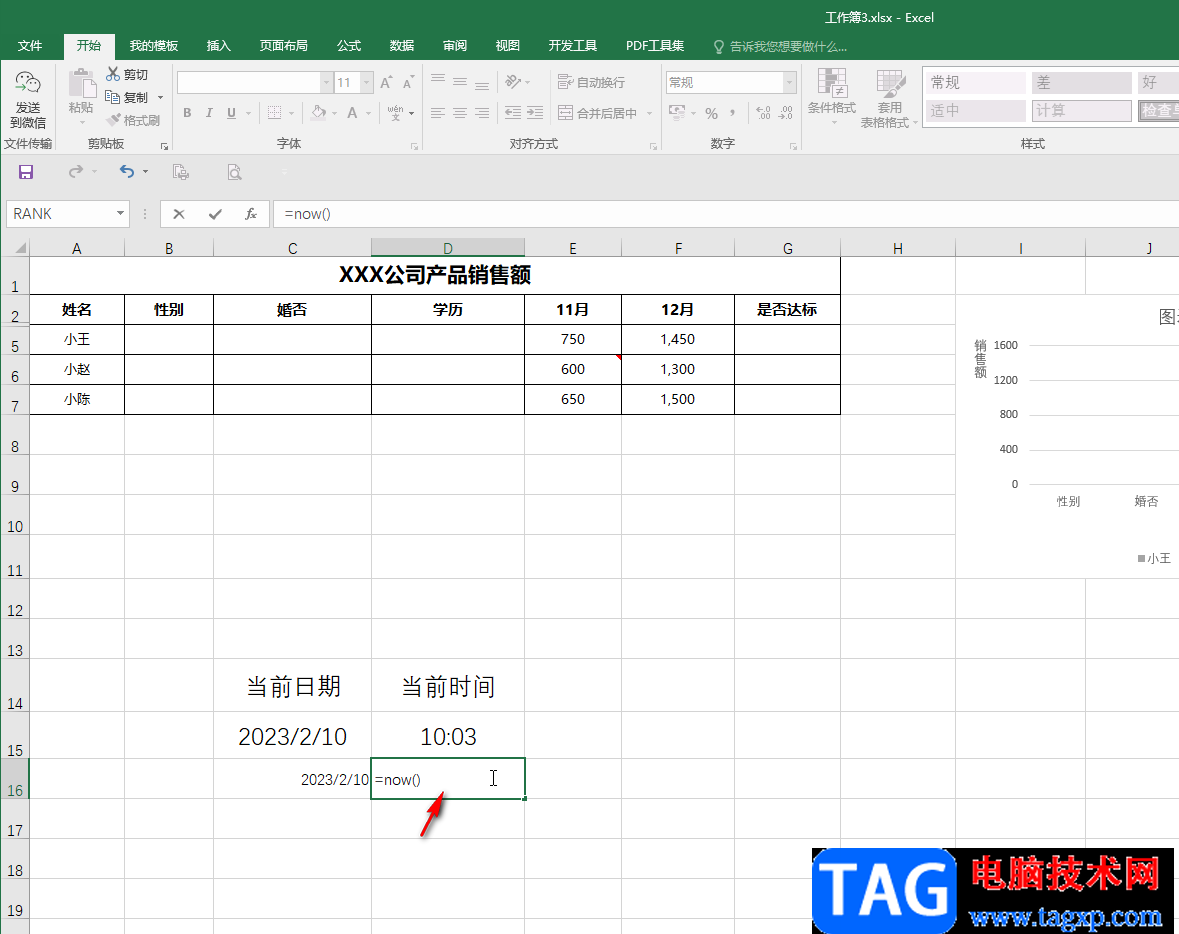Center text horizontally
This screenshot has width=1179, height=934.
[459, 113]
